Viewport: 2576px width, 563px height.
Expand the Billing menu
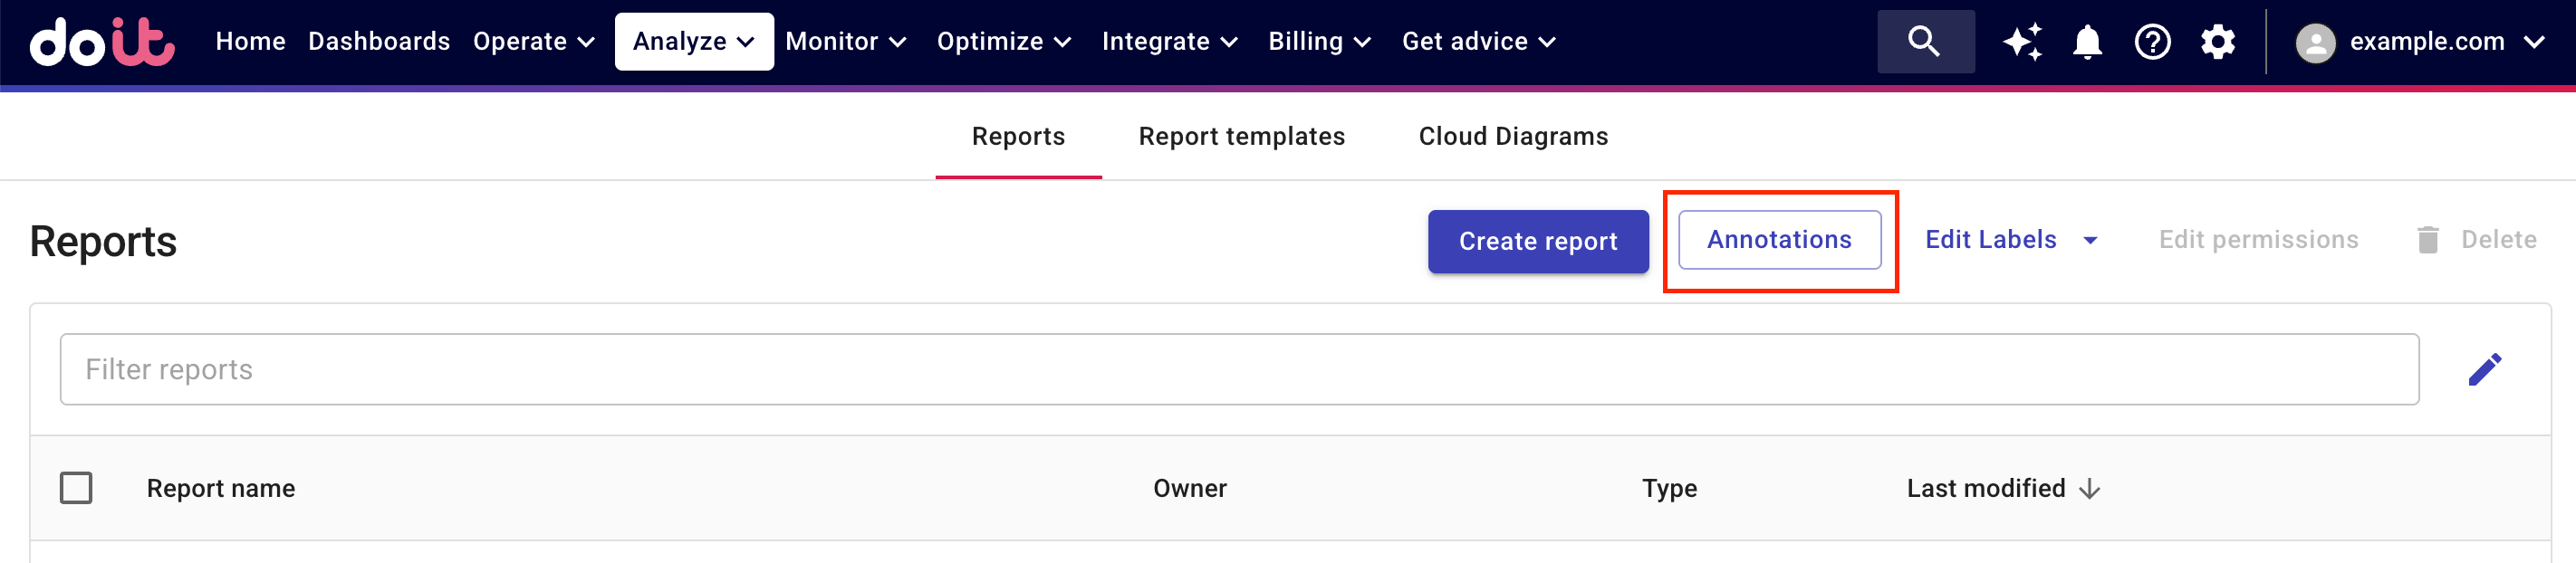[1318, 42]
